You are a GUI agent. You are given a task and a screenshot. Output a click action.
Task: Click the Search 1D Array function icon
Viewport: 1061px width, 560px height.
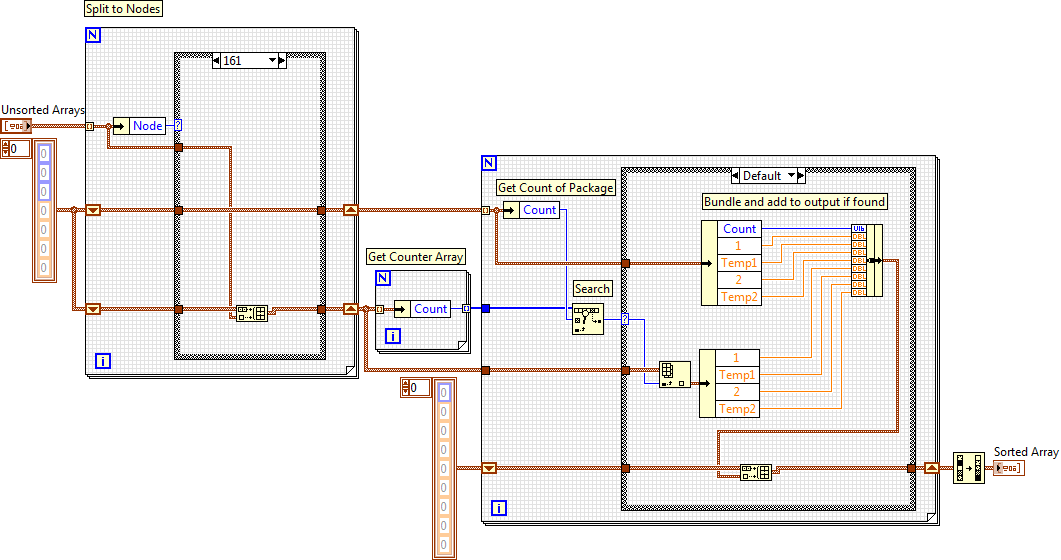[588, 319]
